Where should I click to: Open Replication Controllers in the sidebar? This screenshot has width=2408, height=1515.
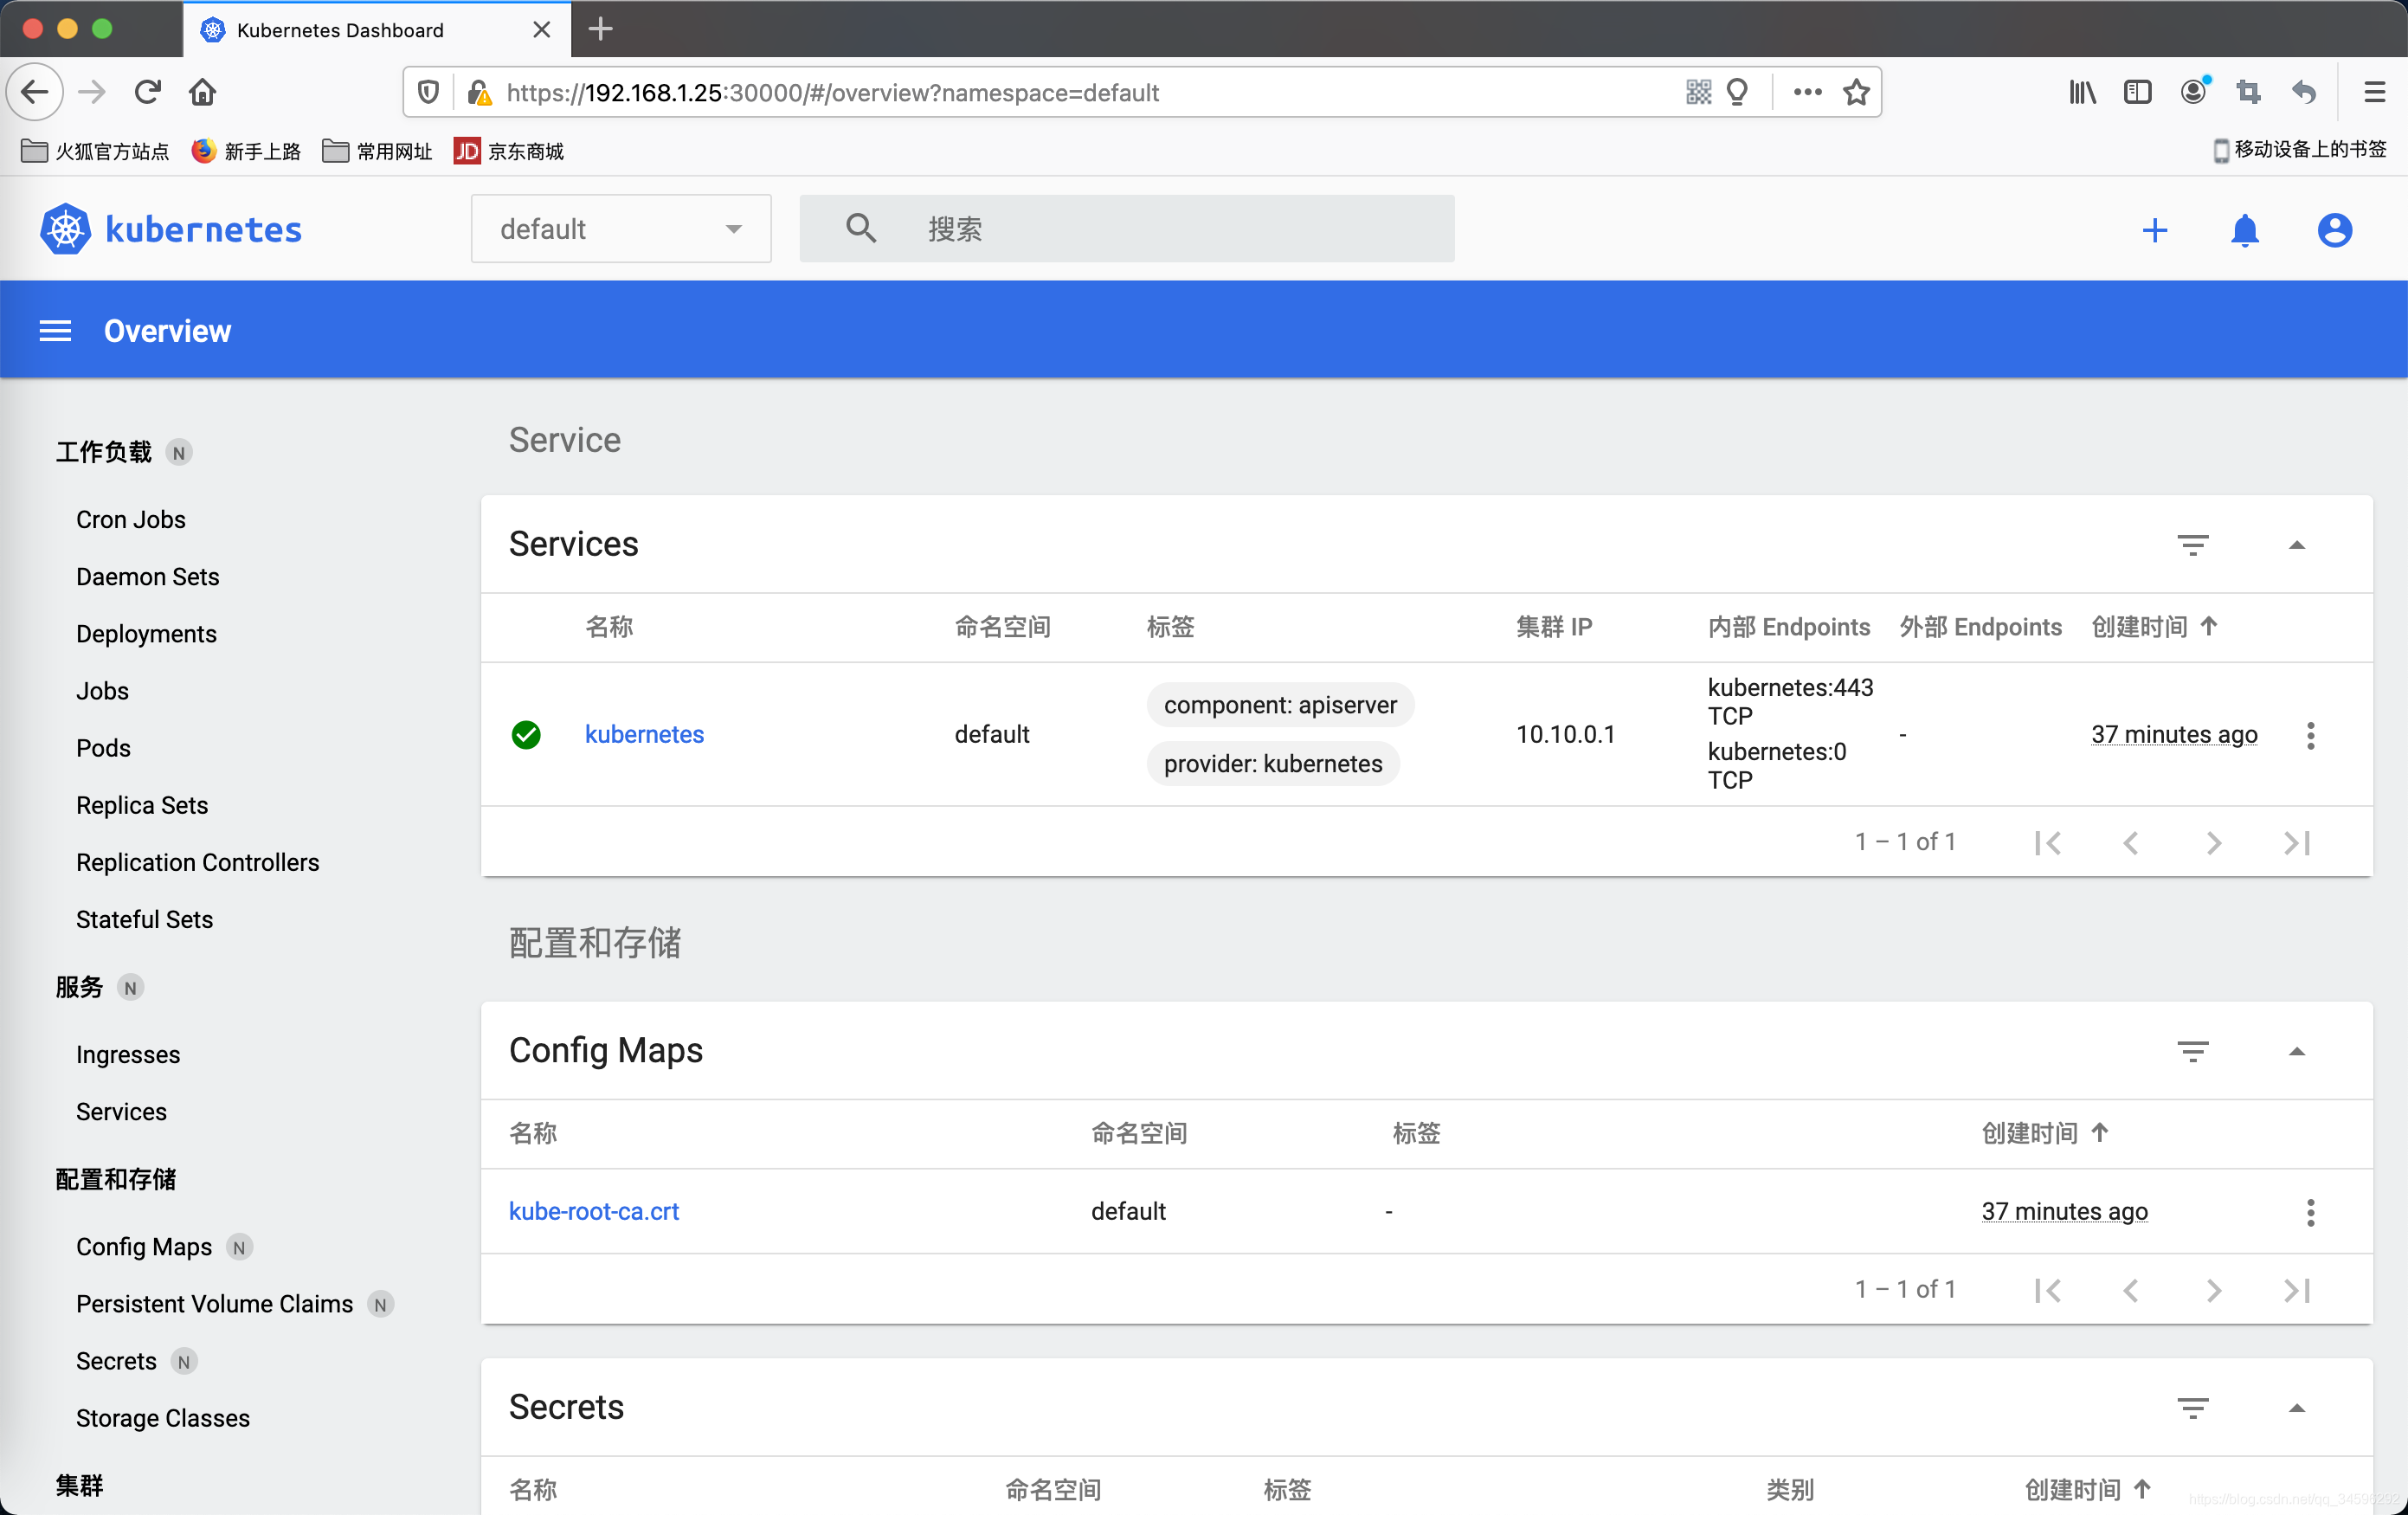[x=198, y=862]
